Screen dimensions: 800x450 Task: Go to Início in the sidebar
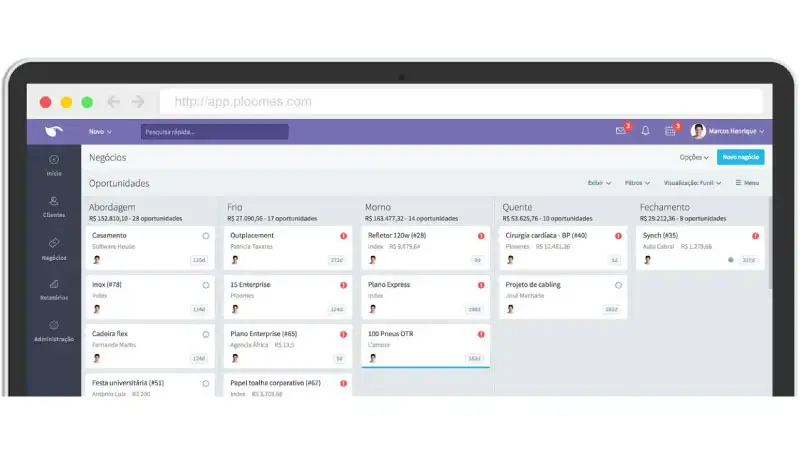tap(54, 165)
